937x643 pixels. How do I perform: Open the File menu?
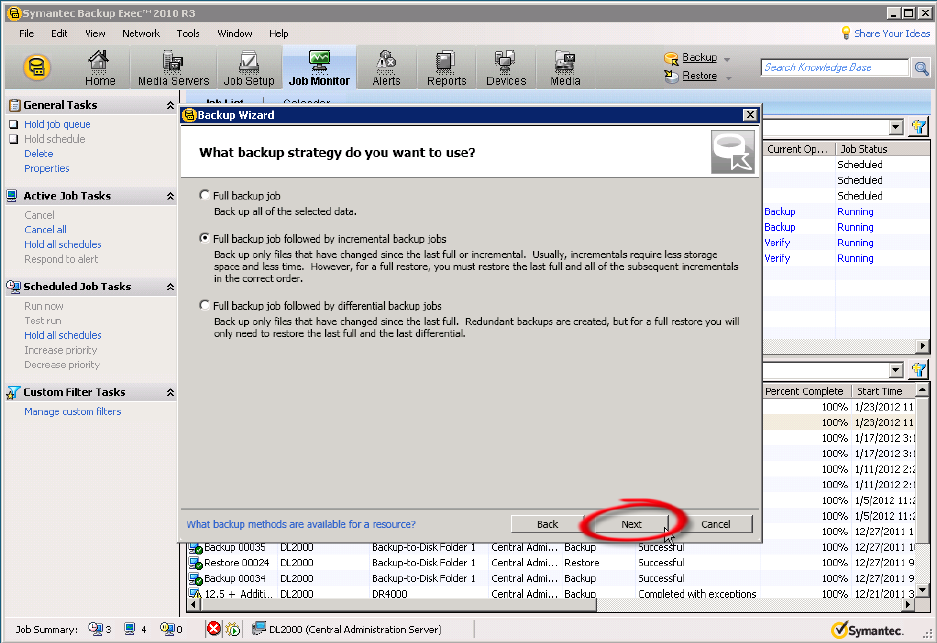click(x=26, y=33)
